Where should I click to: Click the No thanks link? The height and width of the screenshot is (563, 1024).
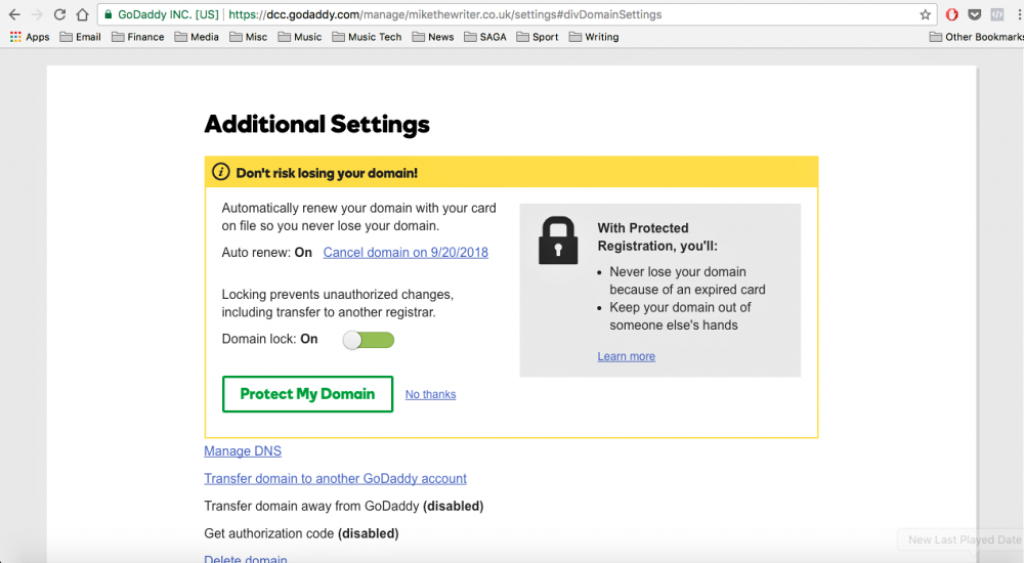click(x=430, y=395)
